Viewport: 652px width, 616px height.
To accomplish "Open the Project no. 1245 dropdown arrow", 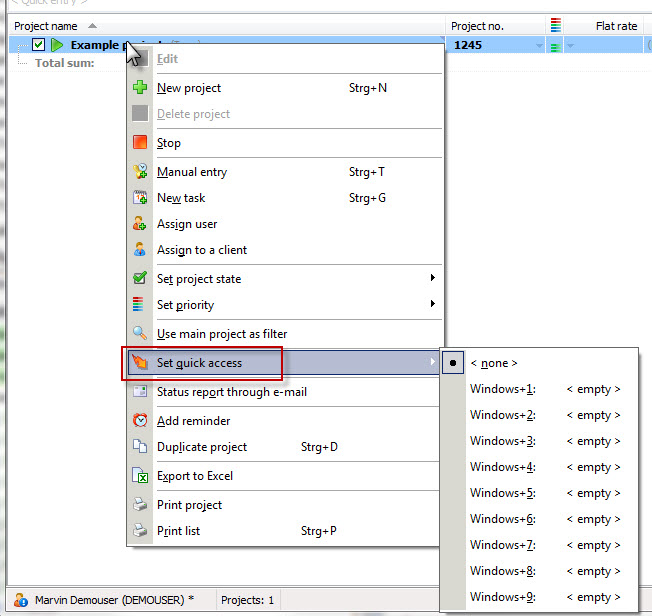I will (x=539, y=45).
